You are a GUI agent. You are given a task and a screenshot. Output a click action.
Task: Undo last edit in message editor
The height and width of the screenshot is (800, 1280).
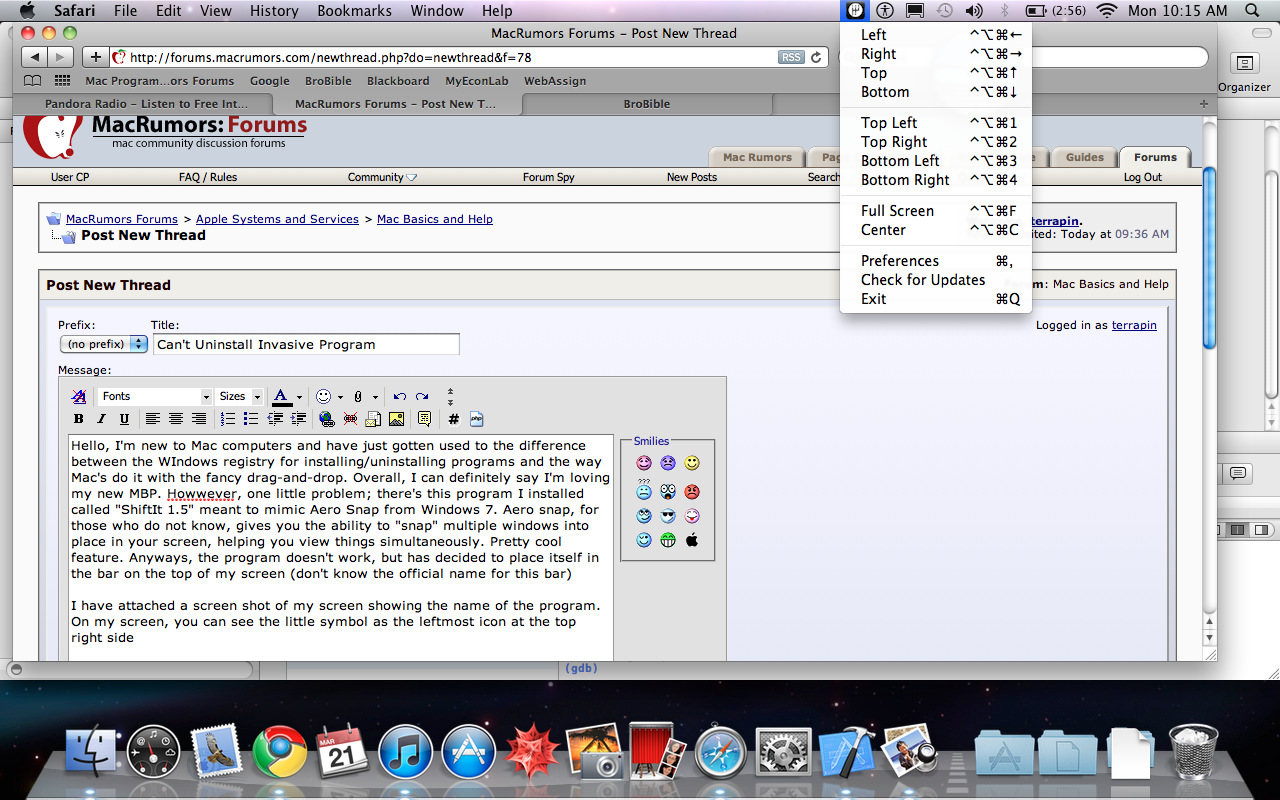point(400,397)
